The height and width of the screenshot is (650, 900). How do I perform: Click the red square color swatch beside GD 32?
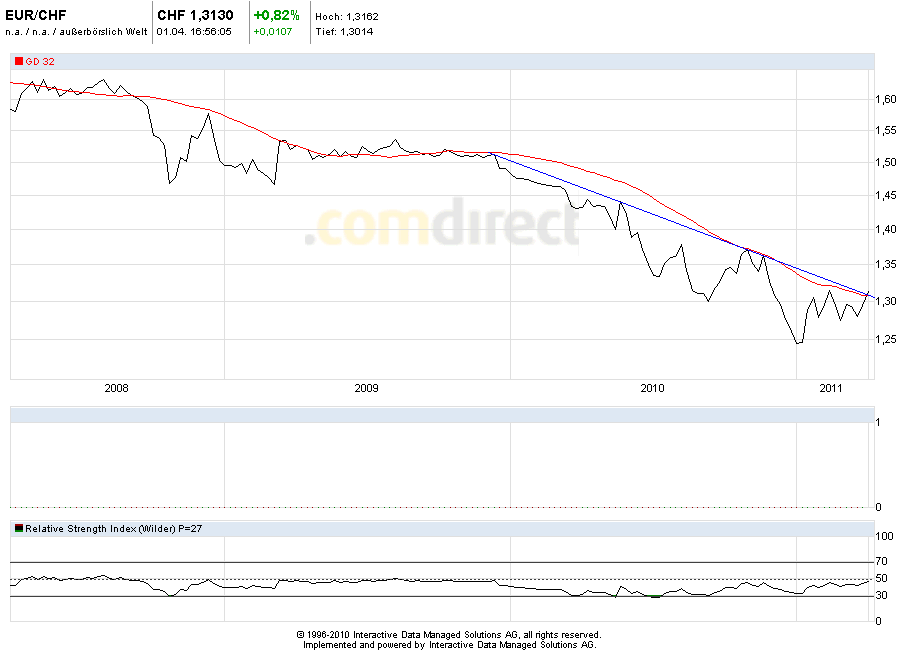tap(17, 61)
